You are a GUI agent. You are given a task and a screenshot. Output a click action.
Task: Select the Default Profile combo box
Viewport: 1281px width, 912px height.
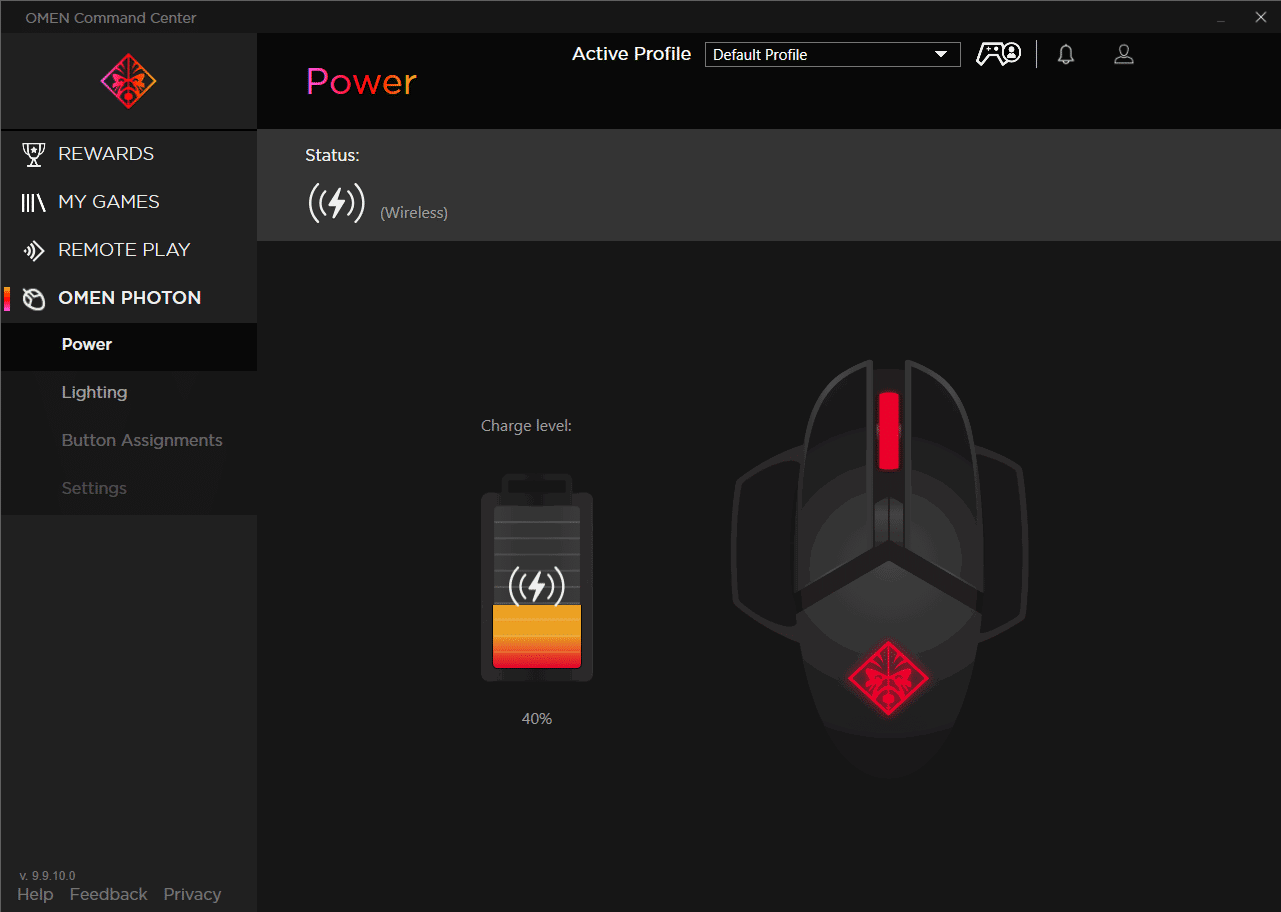click(x=820, y=55)
